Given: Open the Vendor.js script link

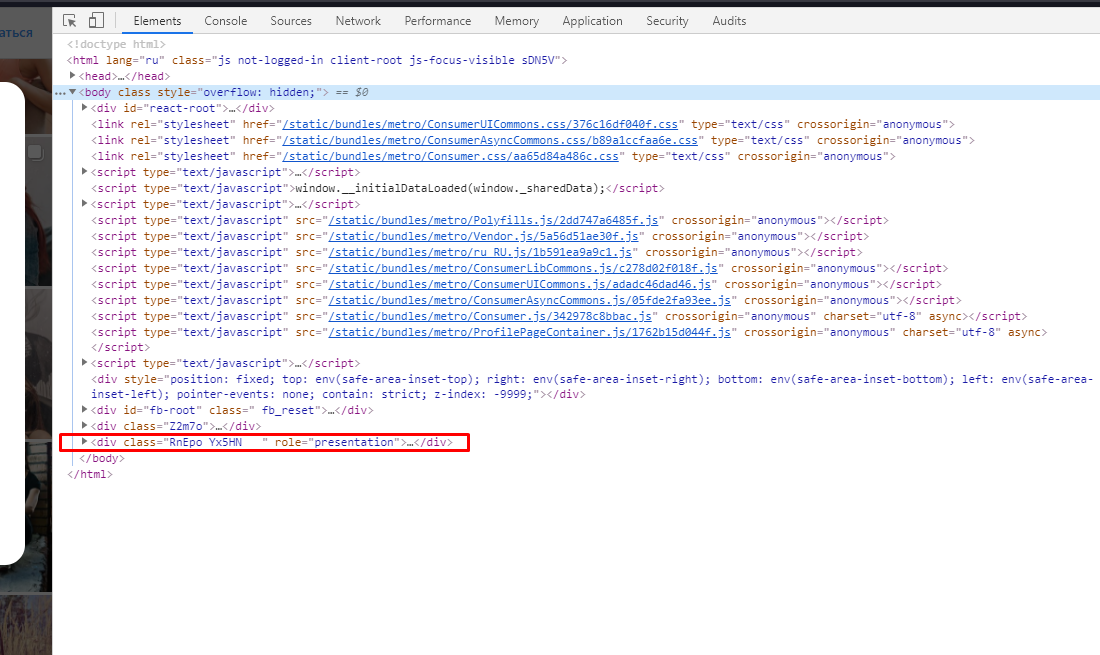Looking at the screenshot, I should click(483, 236).
